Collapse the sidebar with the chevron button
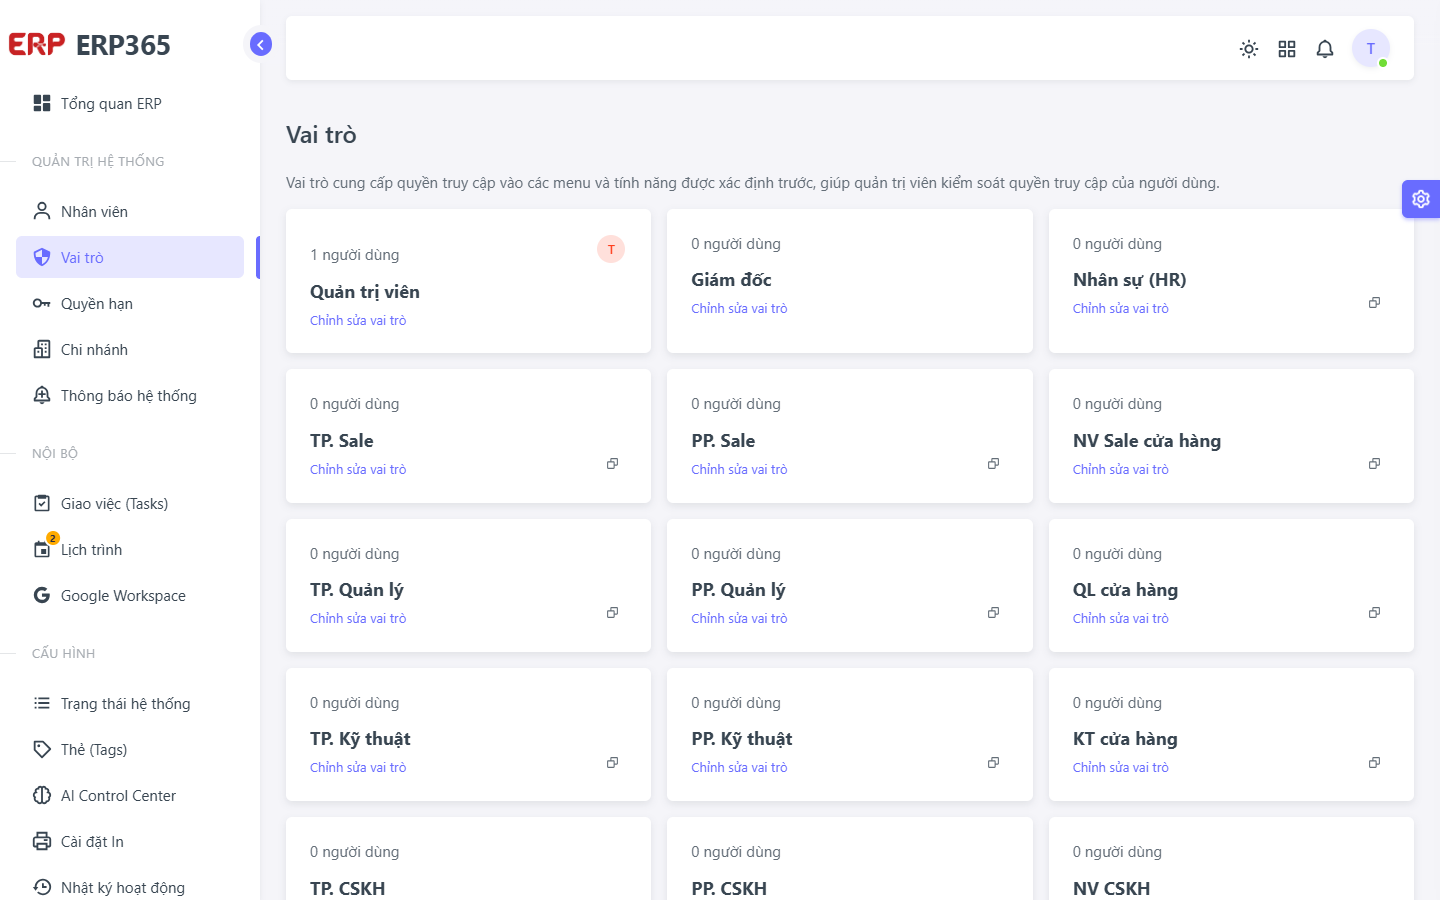 coord(260,44)
